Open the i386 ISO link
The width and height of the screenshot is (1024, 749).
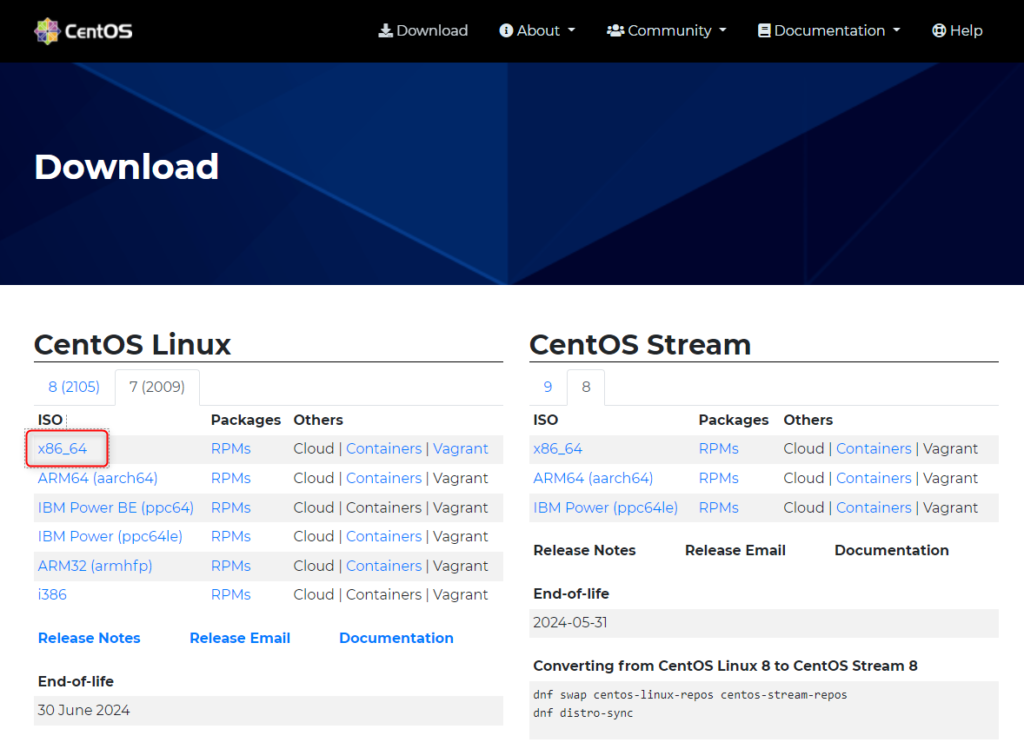pos(52,594)
